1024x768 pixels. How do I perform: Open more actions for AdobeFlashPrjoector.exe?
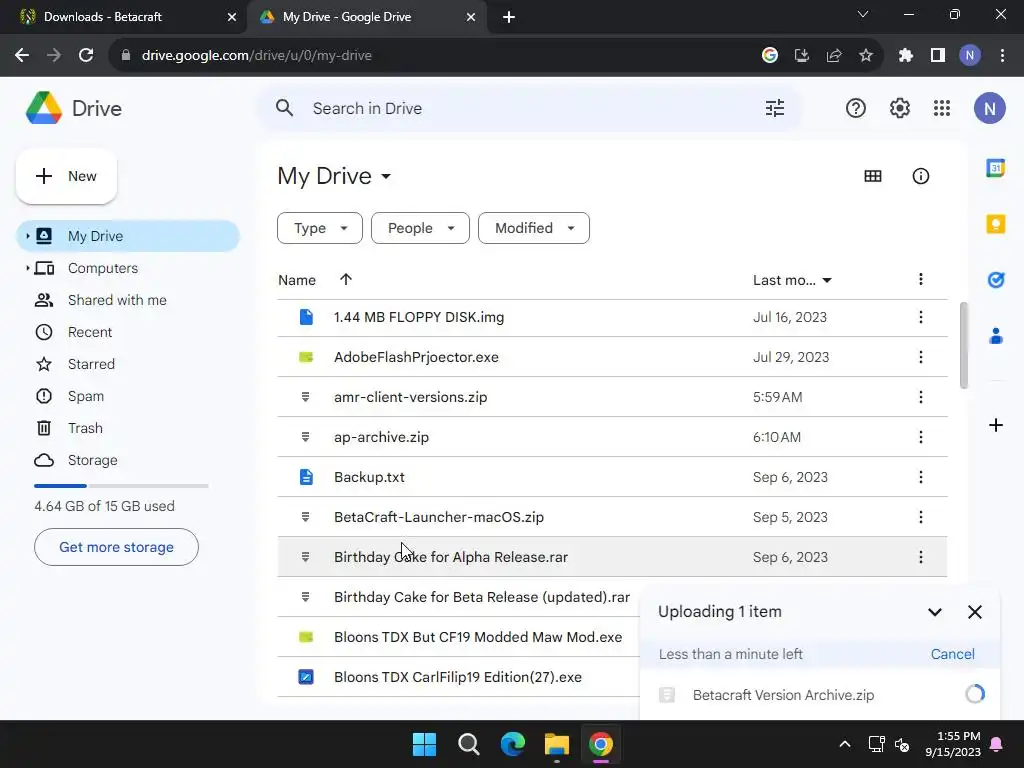(x=920, y=357)
